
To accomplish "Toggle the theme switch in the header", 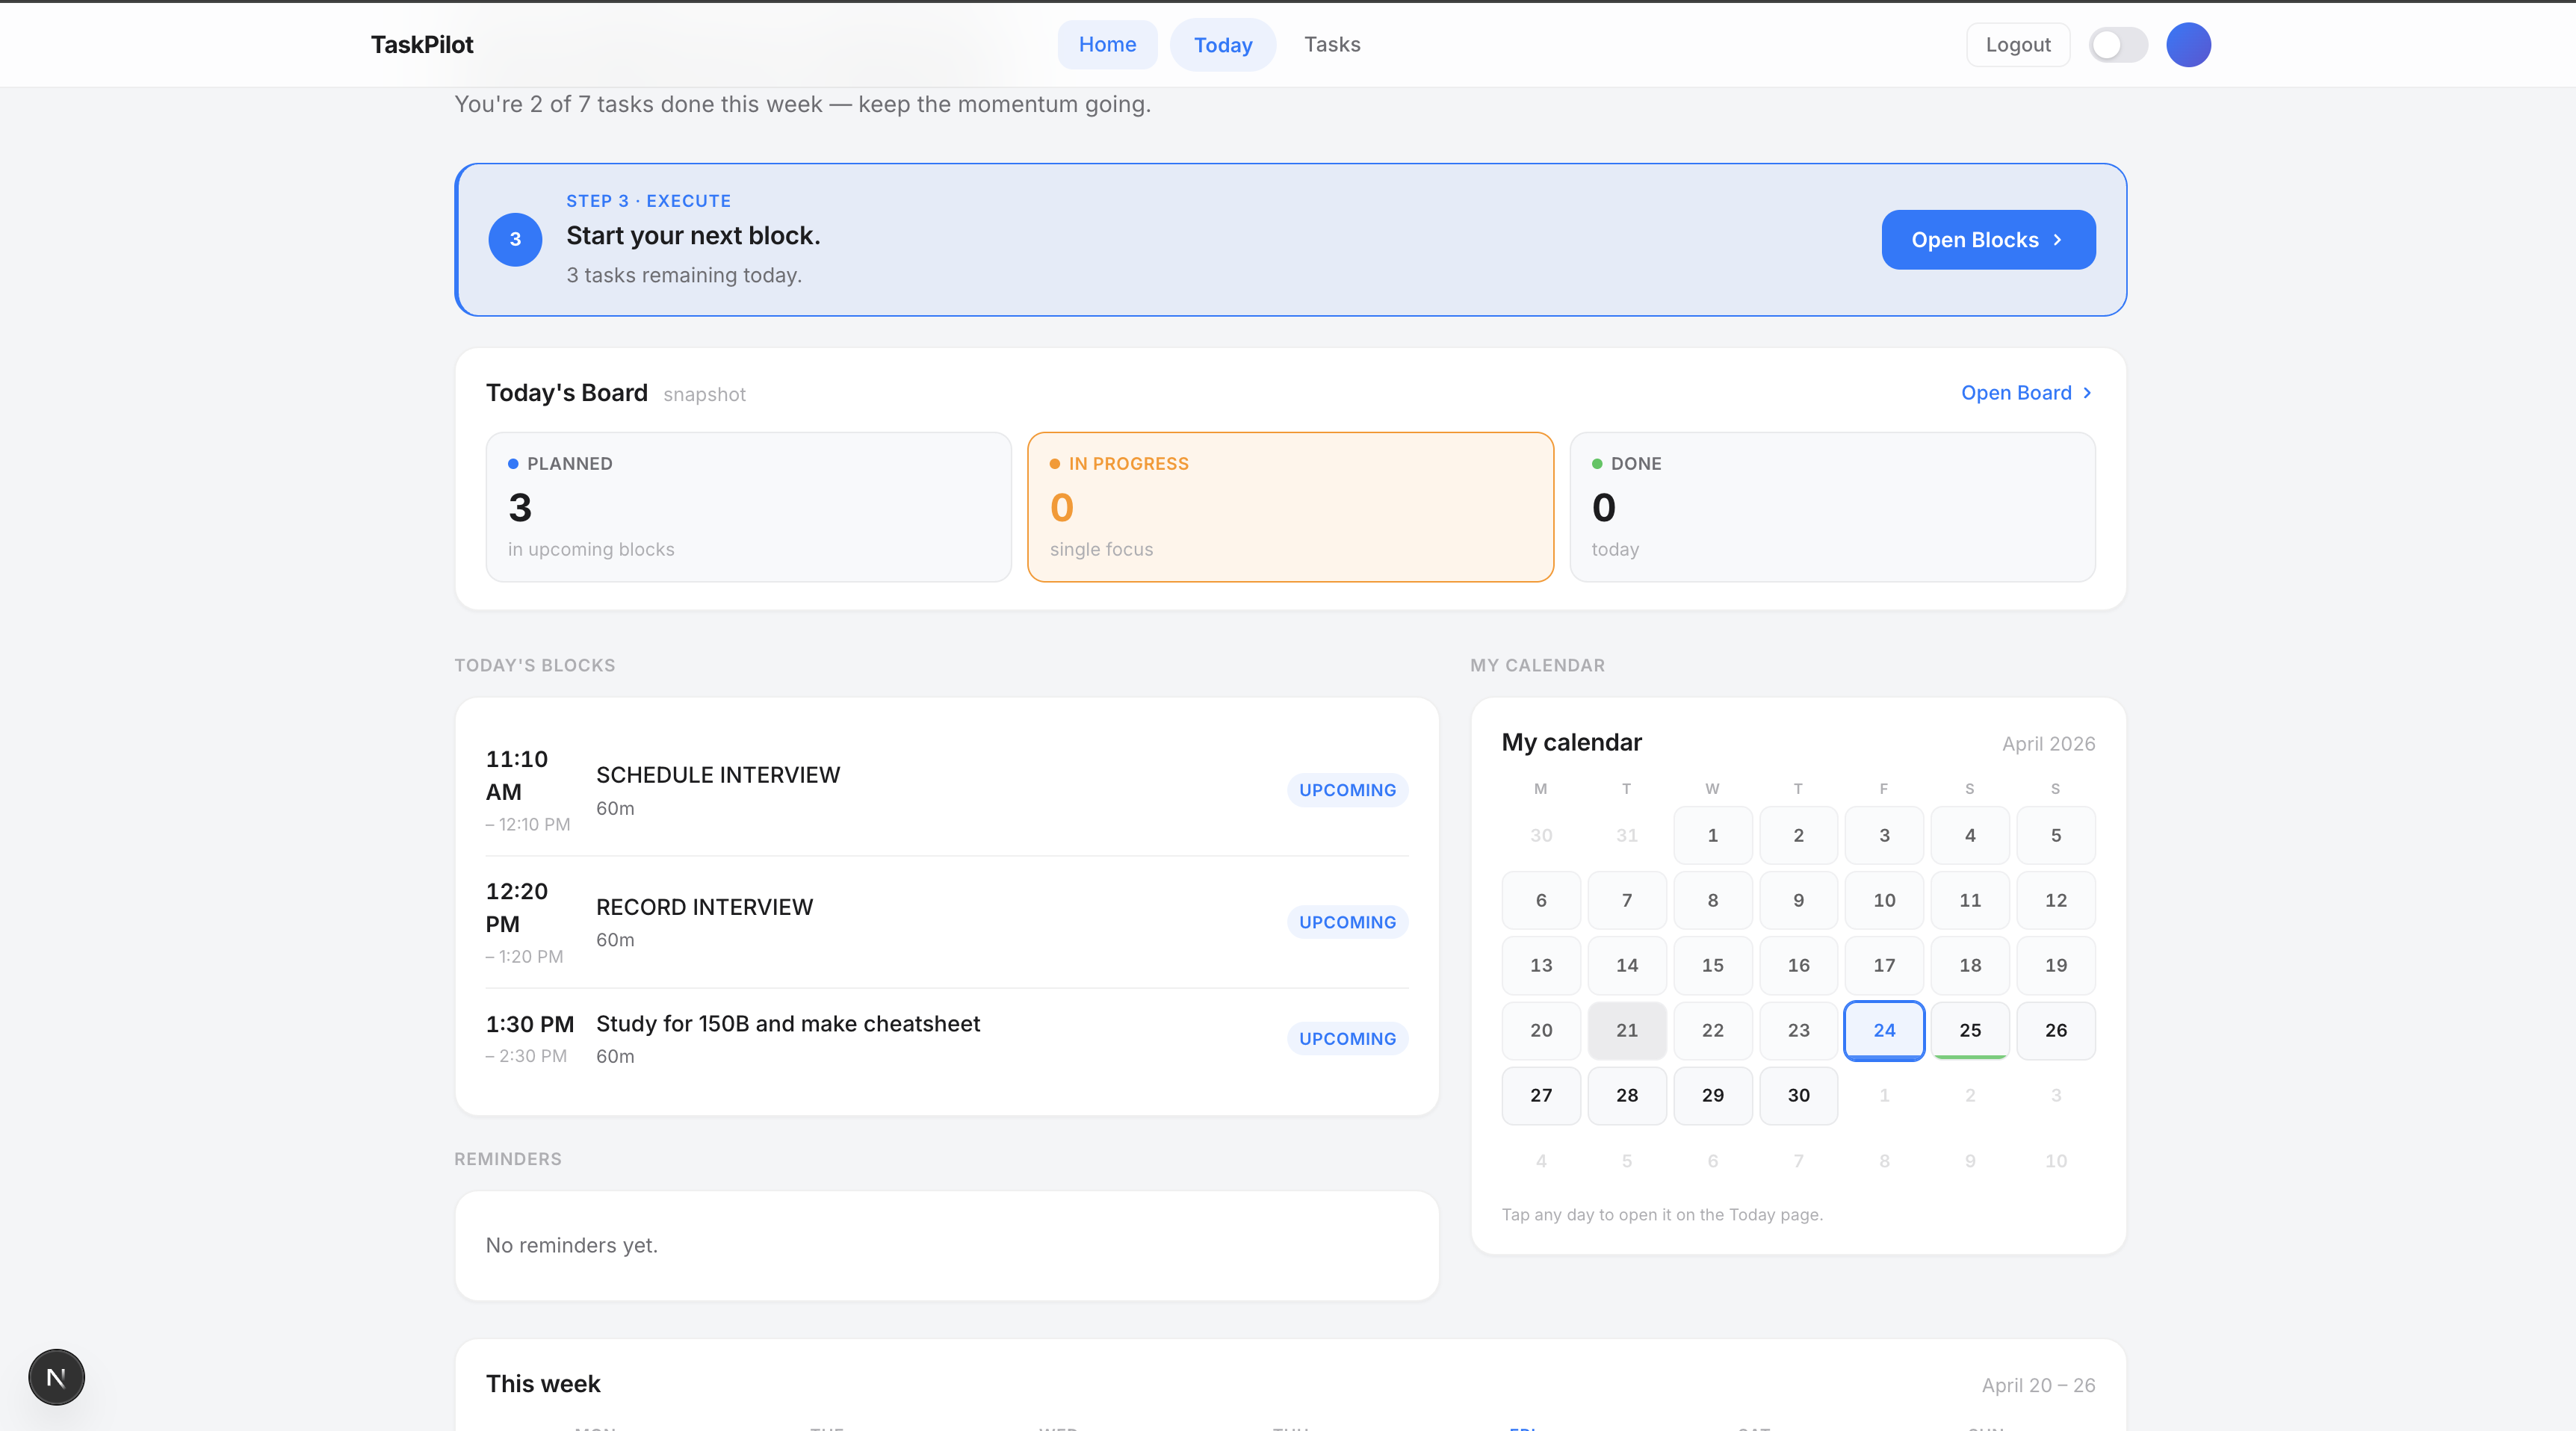I will [2118, 44].
